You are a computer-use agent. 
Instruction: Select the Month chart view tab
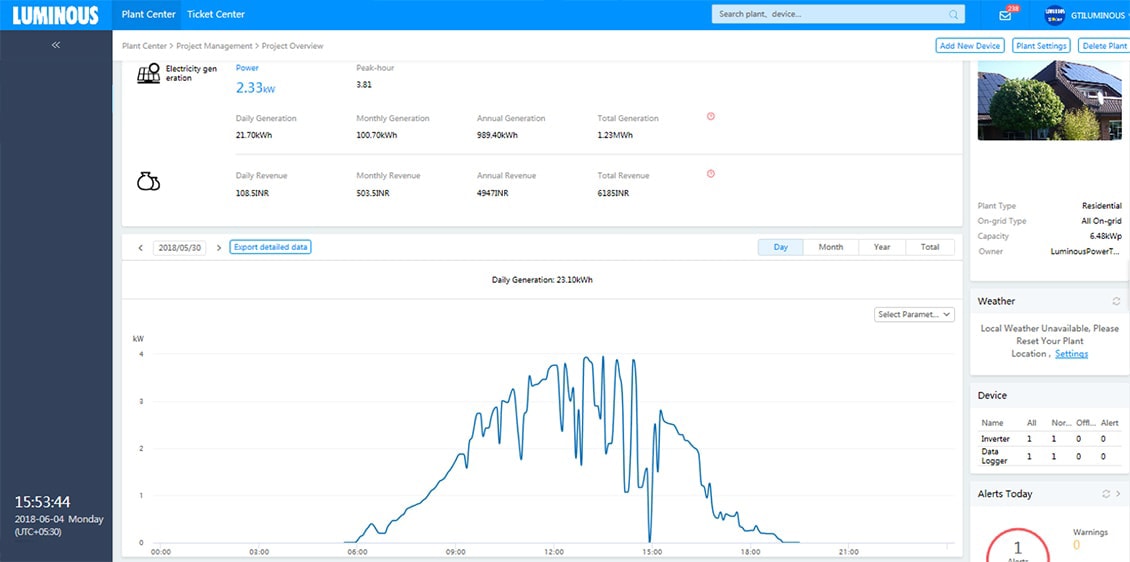830,247
